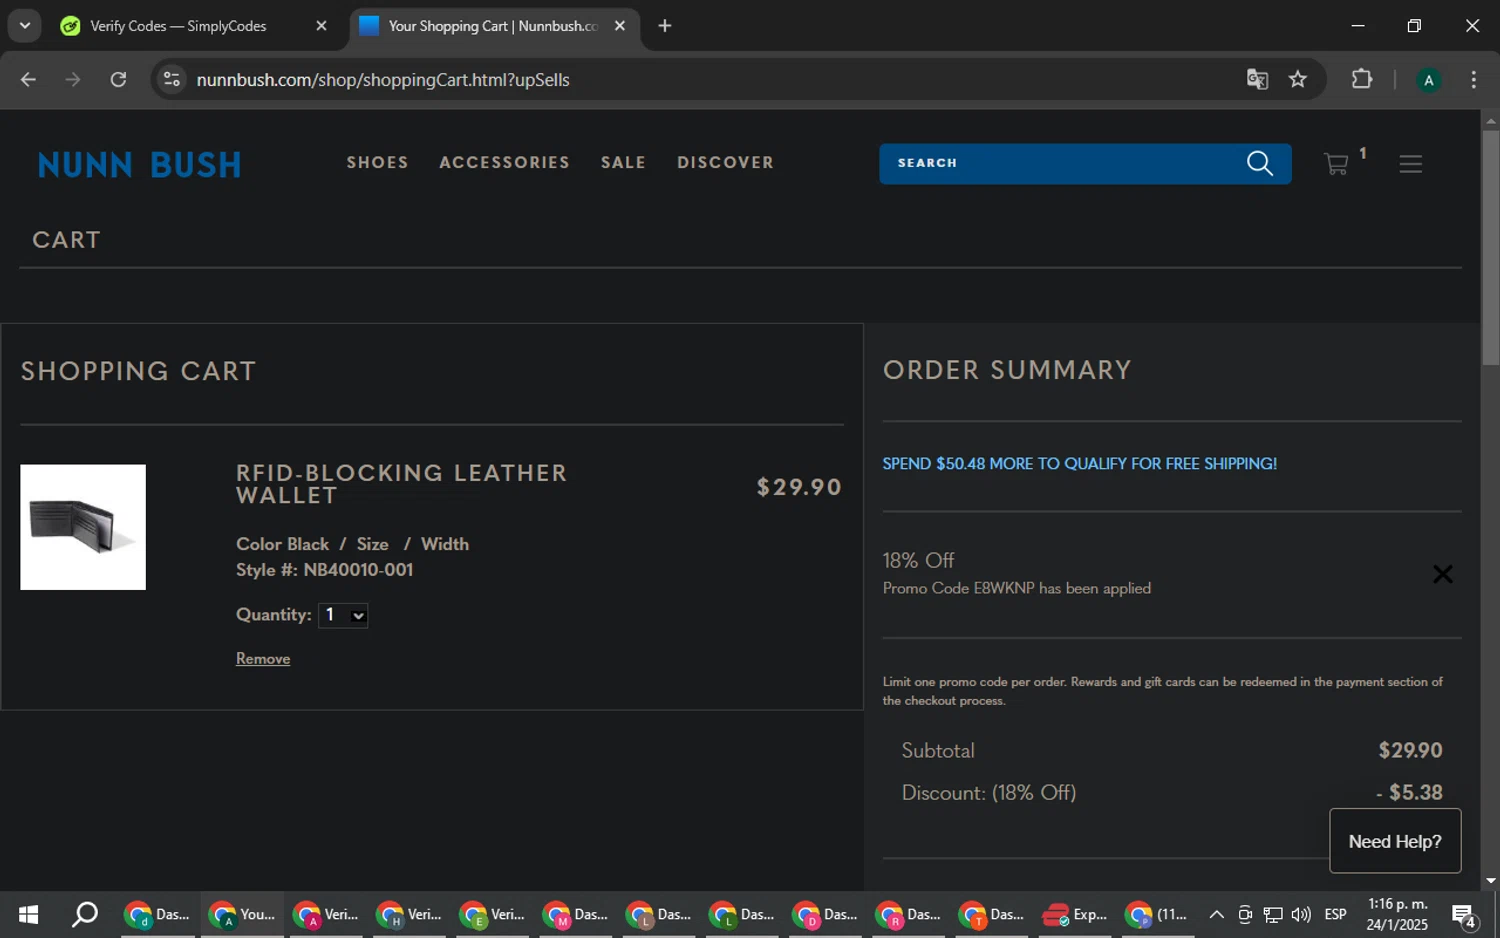
Task: Open the Windows Start menu
Action: (28, 914)
